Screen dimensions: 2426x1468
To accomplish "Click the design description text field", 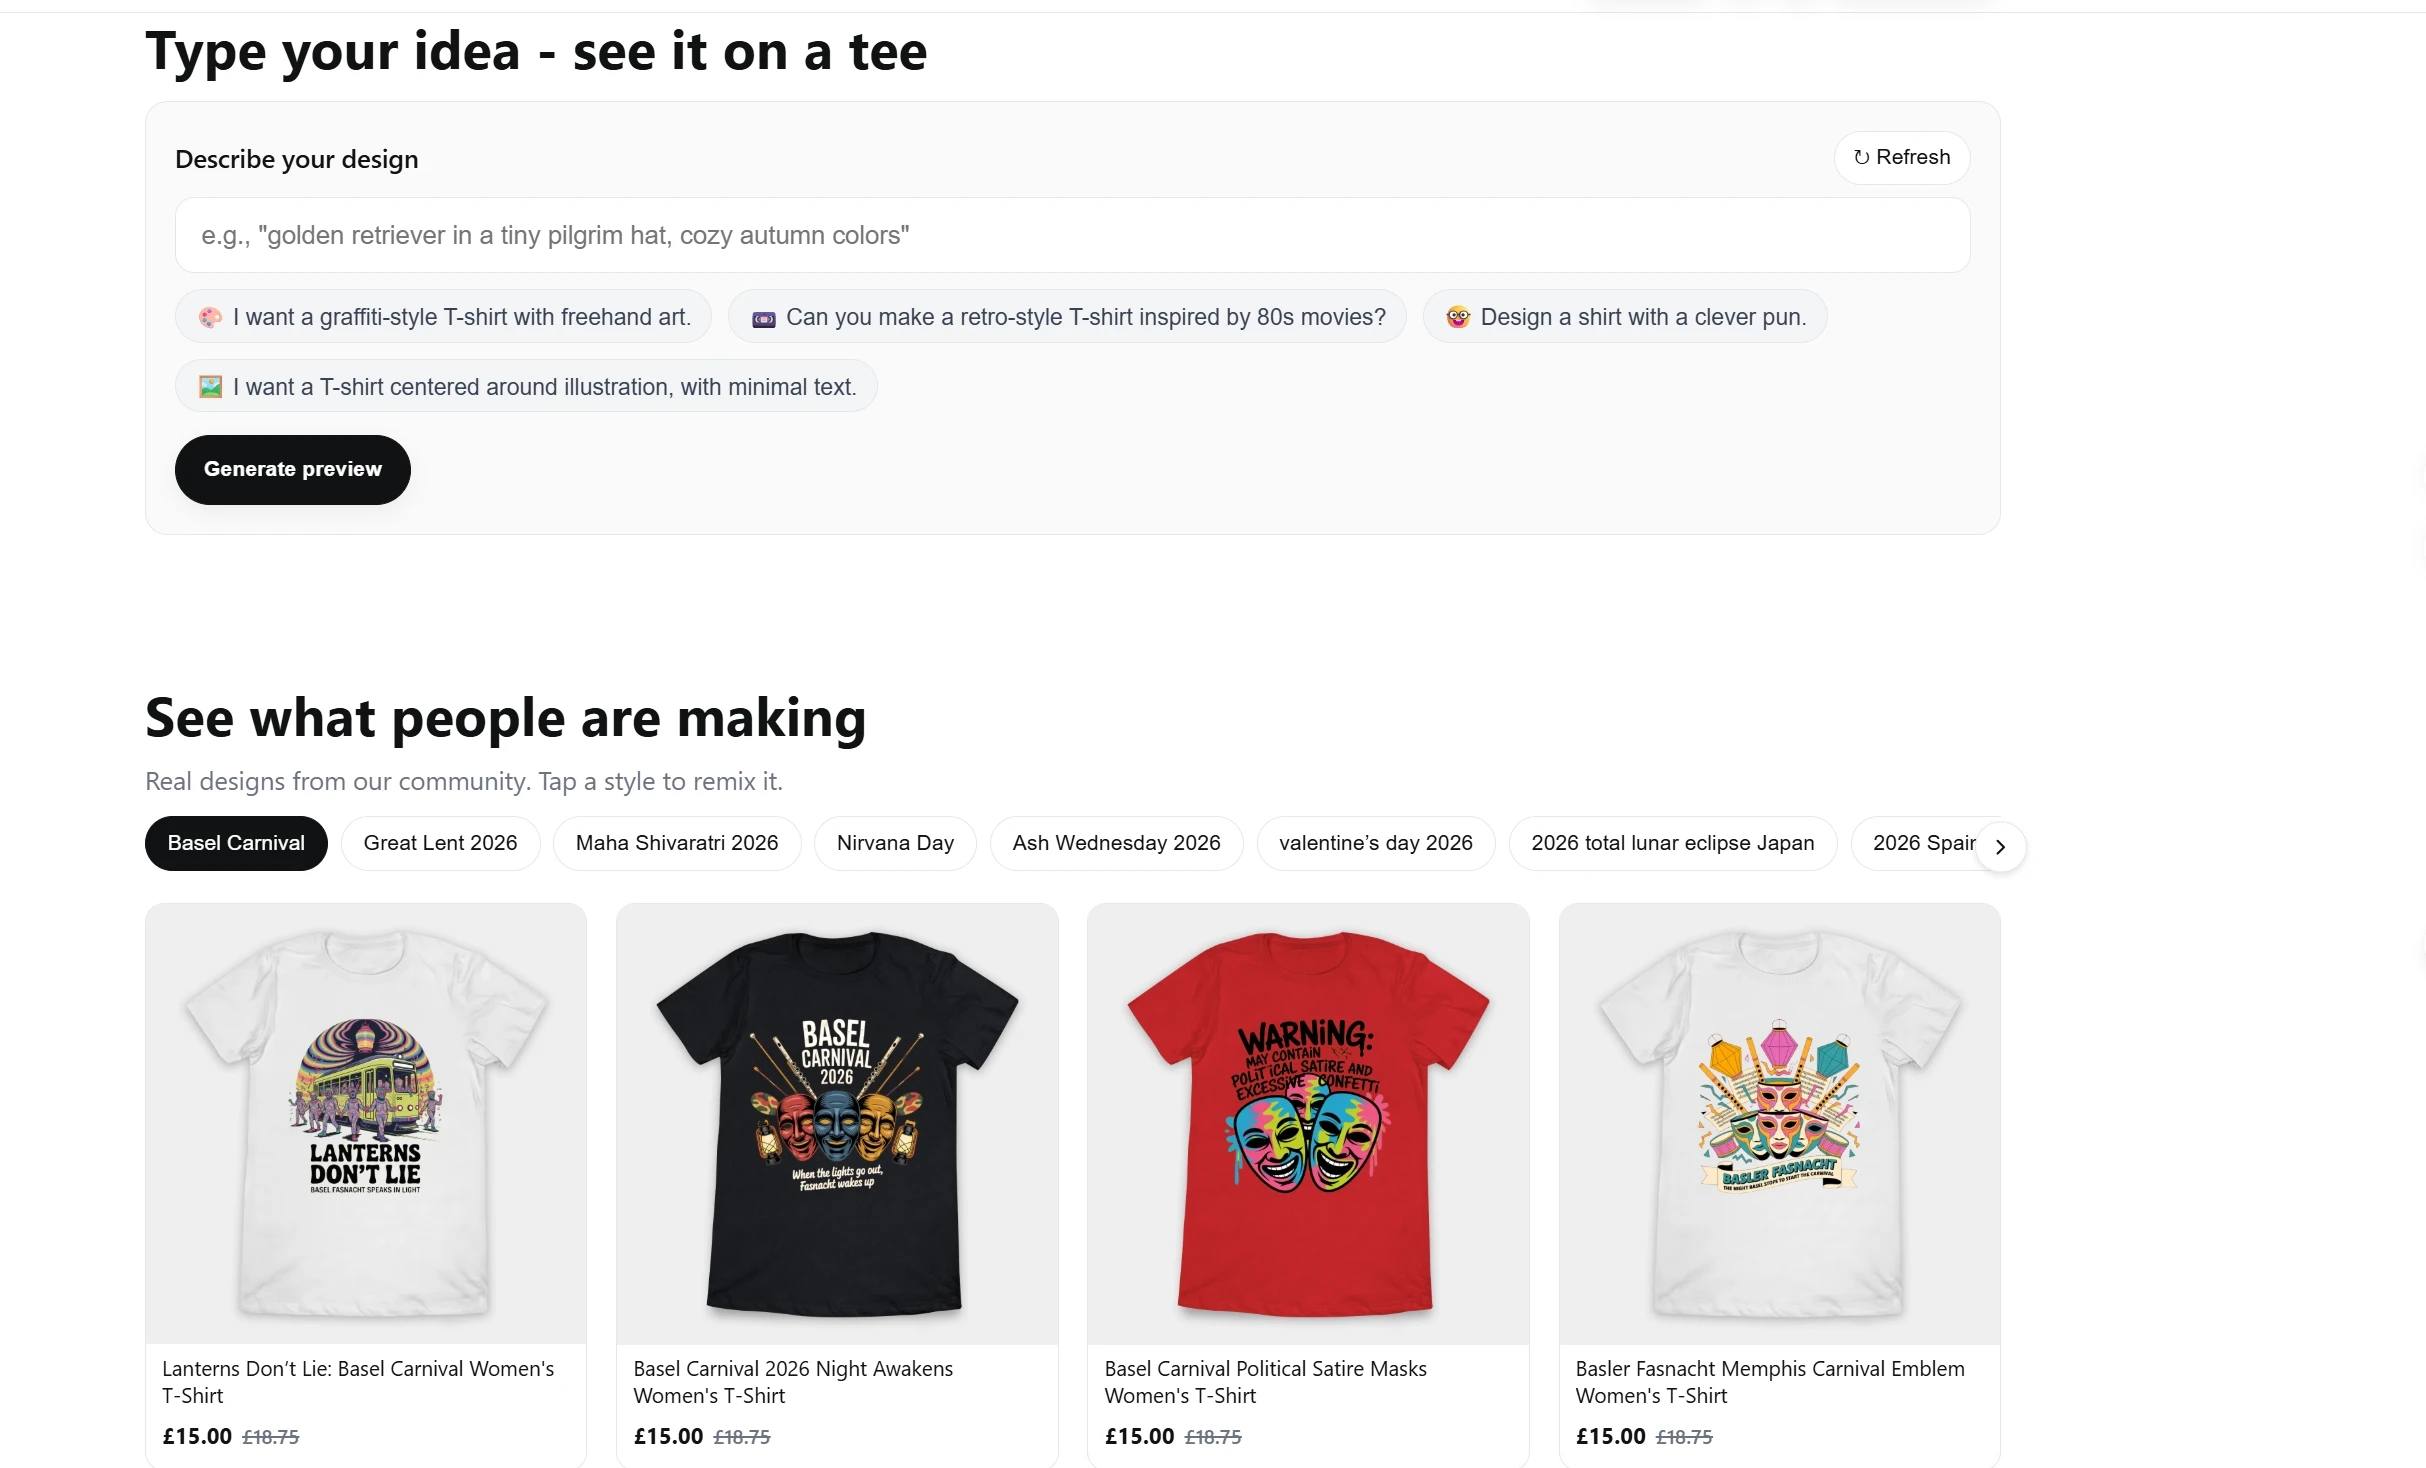I will tap(1071, 235).
